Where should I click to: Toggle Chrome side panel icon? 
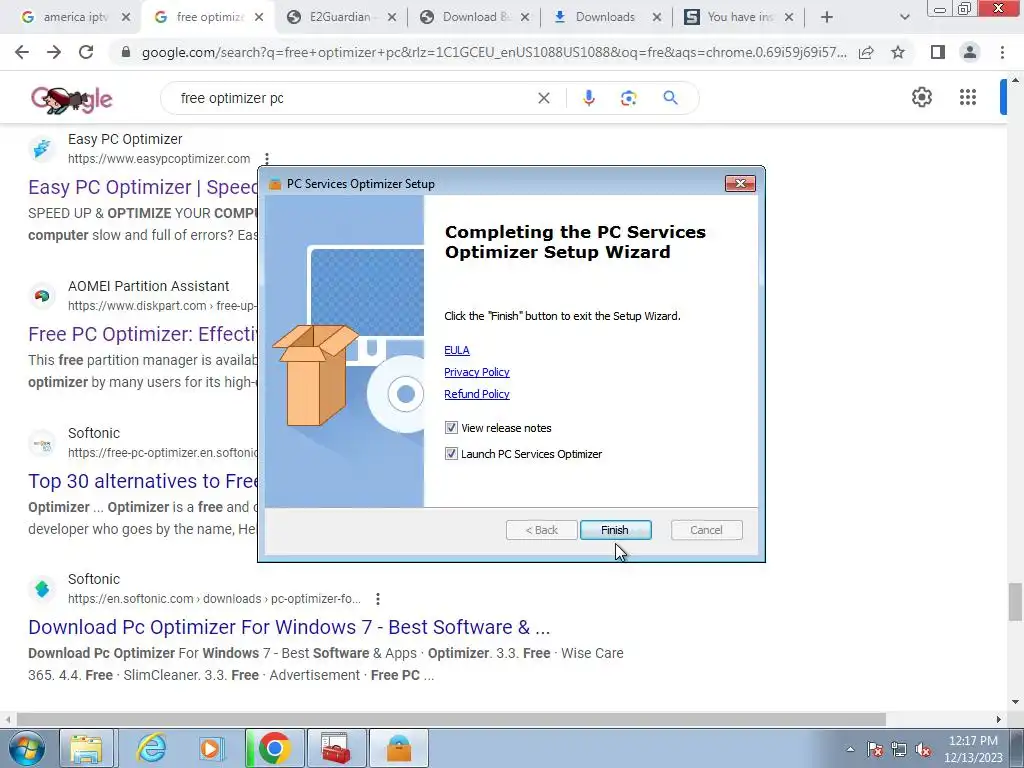938,52
